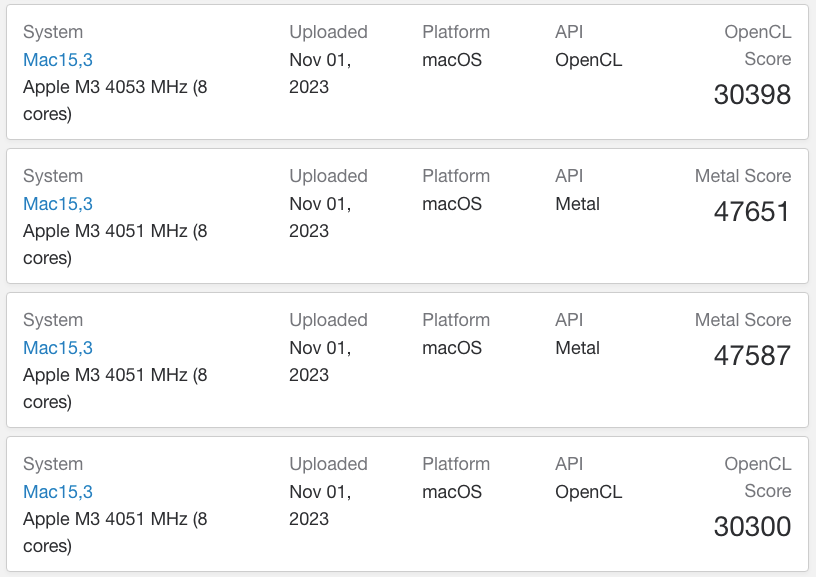Open Mac15,3 link with 30398 OpenCL score
Image resolution: width=816 pixels, height=577 pixels.
pyautogui.click(x=58, y=60)
